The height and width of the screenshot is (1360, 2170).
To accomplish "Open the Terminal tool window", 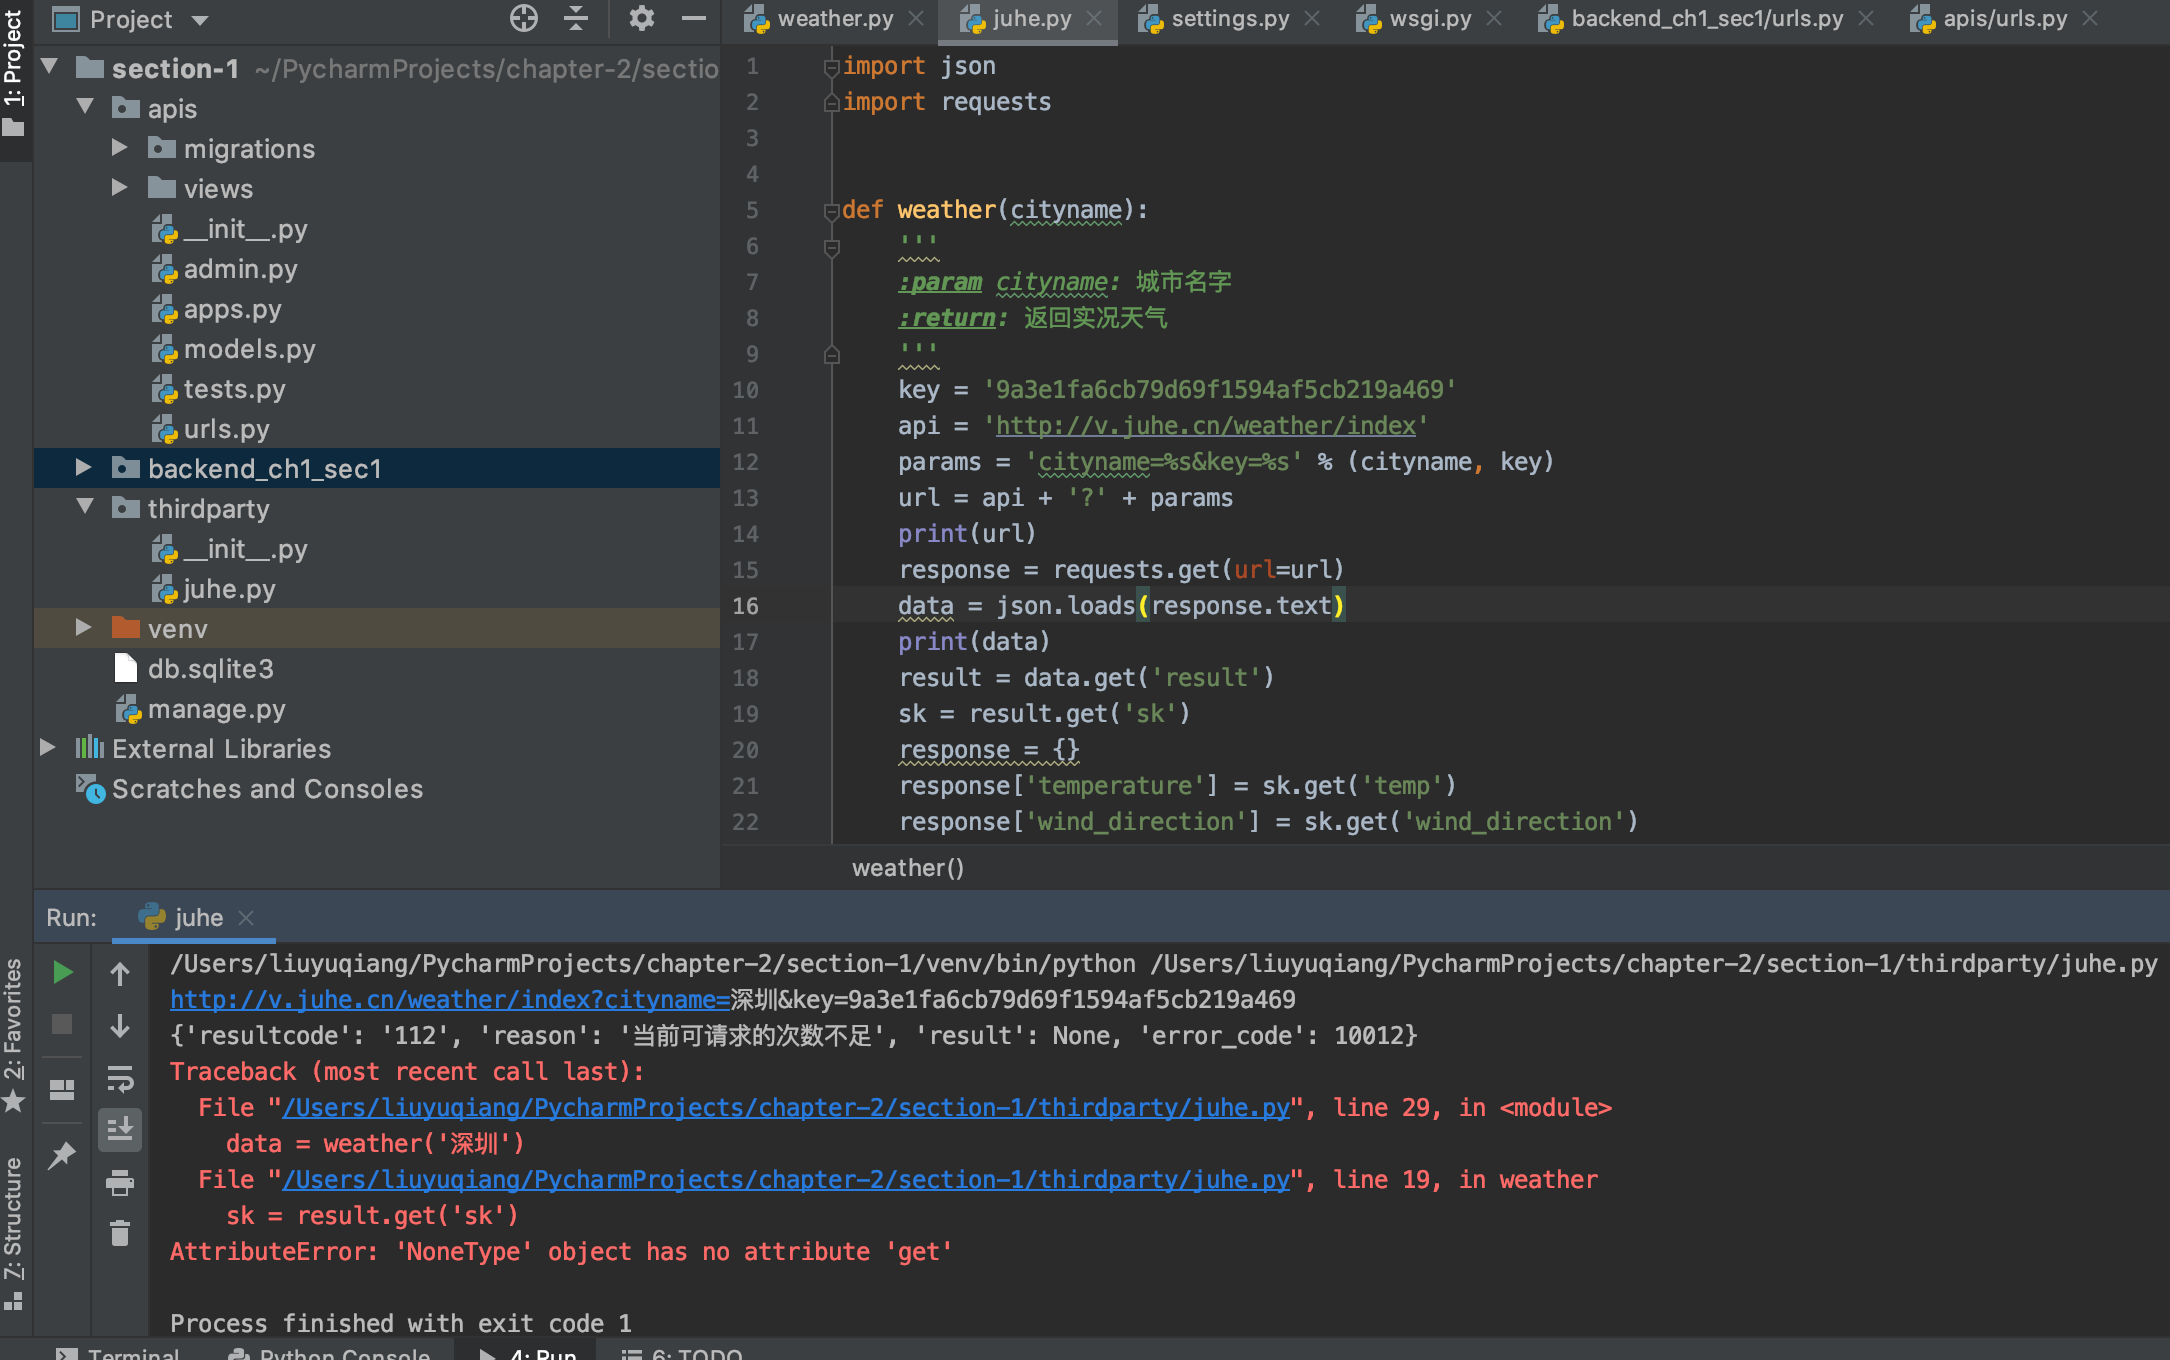I will (118, 1352).
